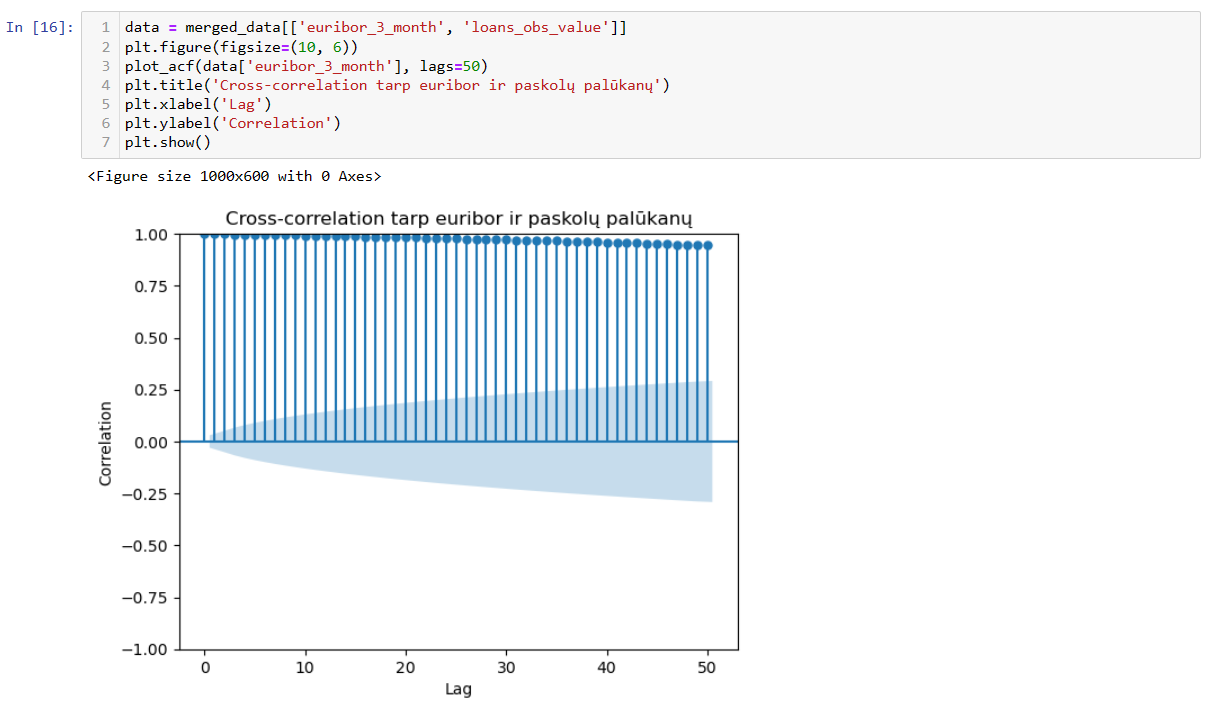Image resolution: width=1207 pixels, height=727 pixels.
Task: Click the "plt.xlabel('Lag')" code line
Action: coord(198,104)
